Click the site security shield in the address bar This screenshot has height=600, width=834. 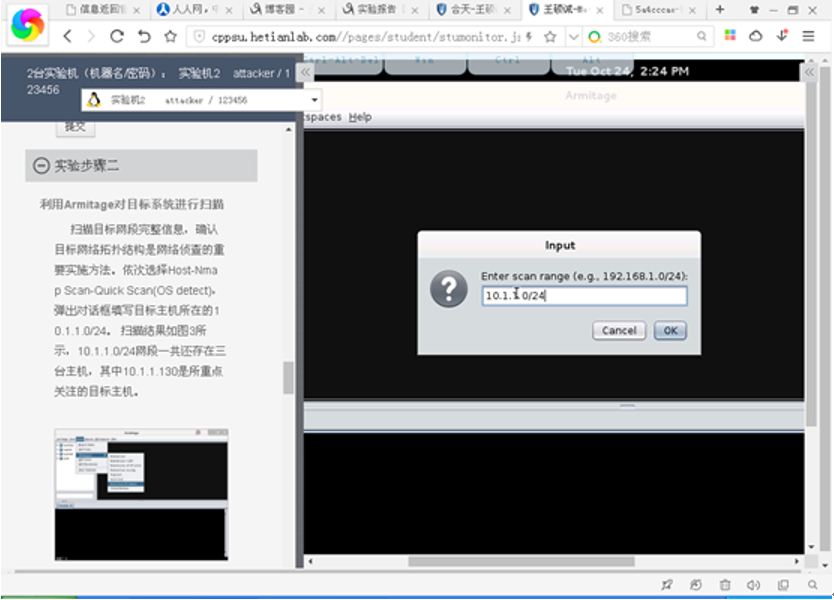[199, 36]
